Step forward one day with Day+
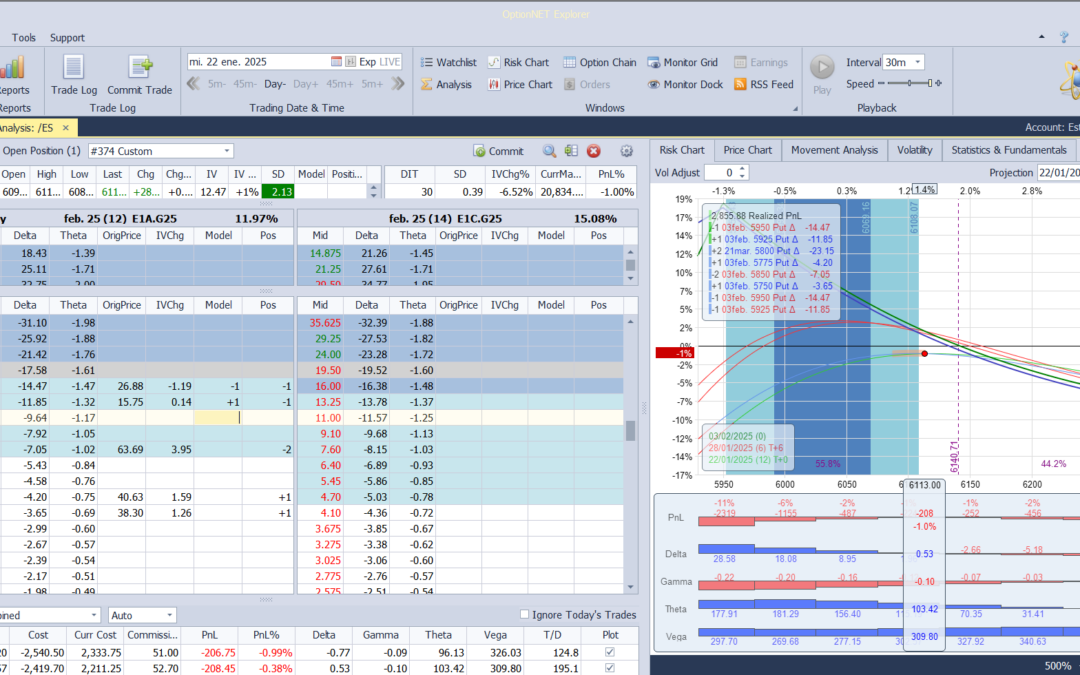1080x675 pixels. tap(306, 84)
